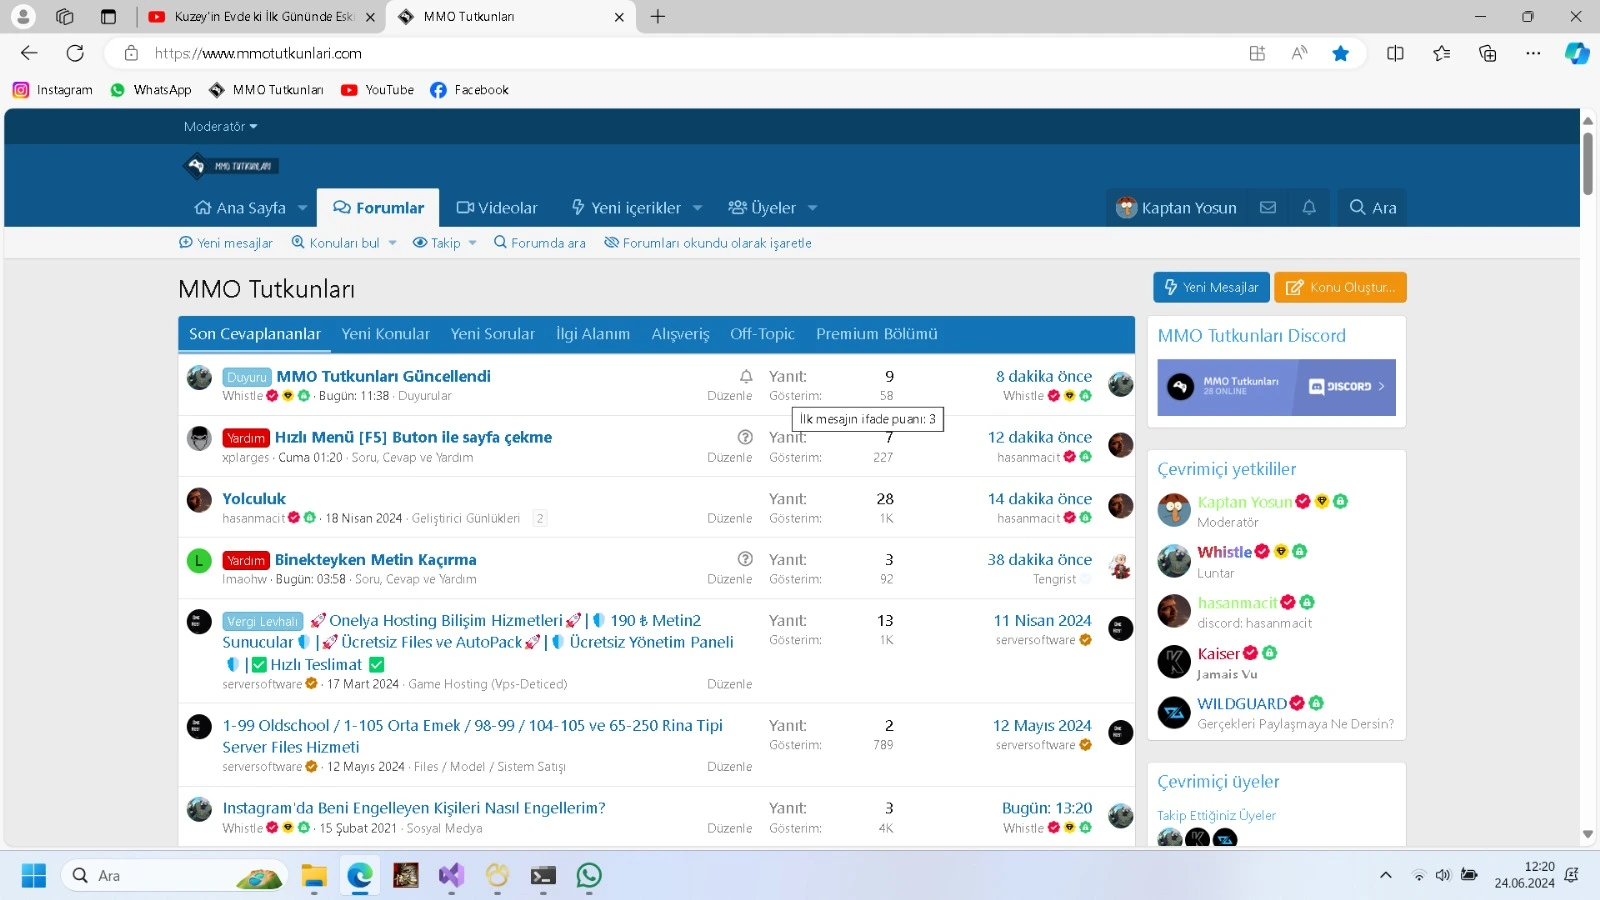The image size is (1600, 900).
Task: Open WhatsApp from taskbar
Action: click(x=589, y=876)
